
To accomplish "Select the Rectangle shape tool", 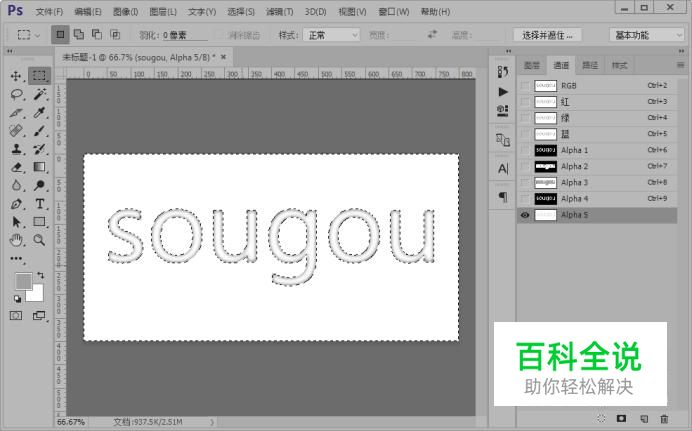I will tap(39, 222).
